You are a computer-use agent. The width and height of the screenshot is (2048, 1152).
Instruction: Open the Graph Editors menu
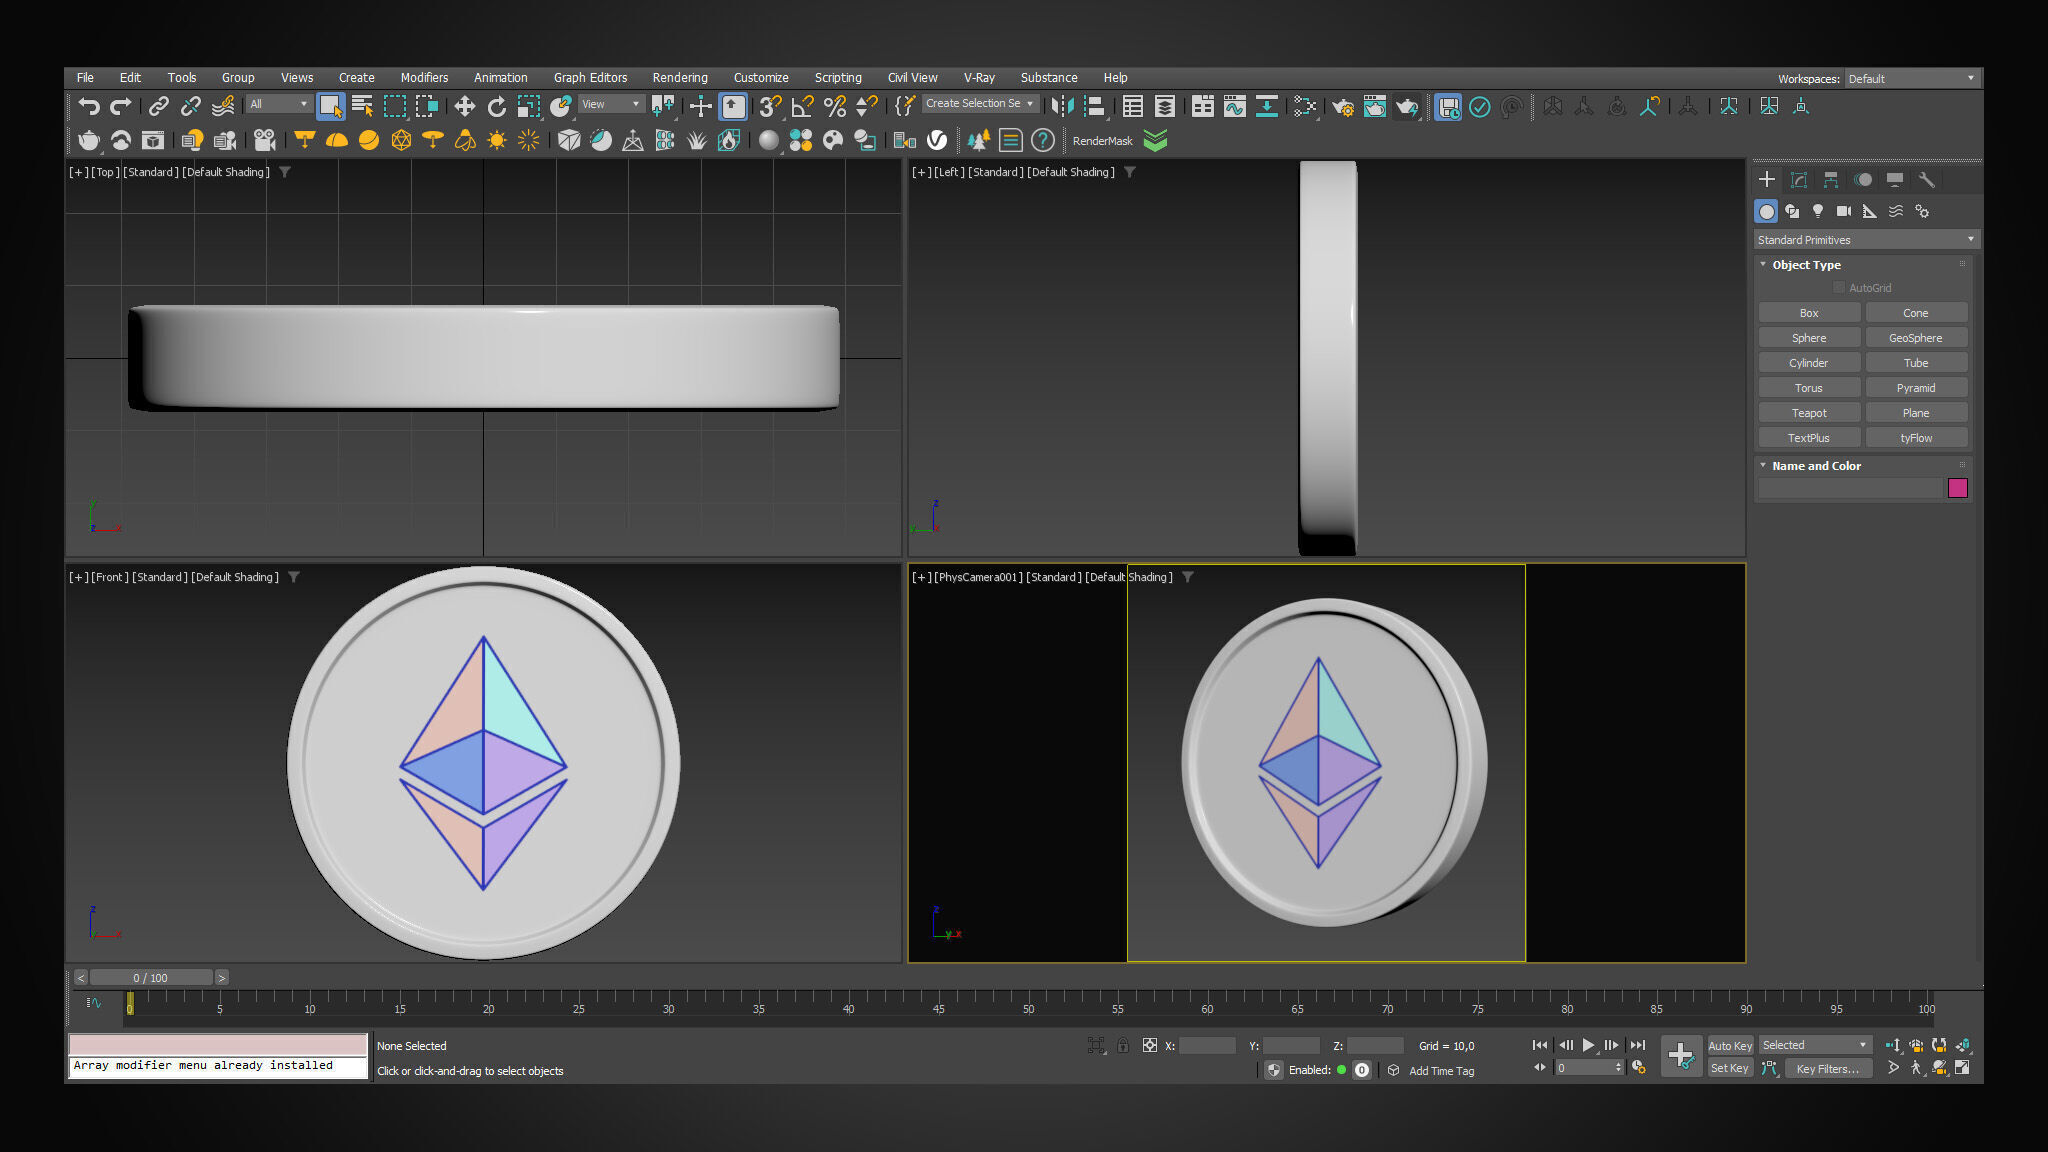click(x=590, y=78)
